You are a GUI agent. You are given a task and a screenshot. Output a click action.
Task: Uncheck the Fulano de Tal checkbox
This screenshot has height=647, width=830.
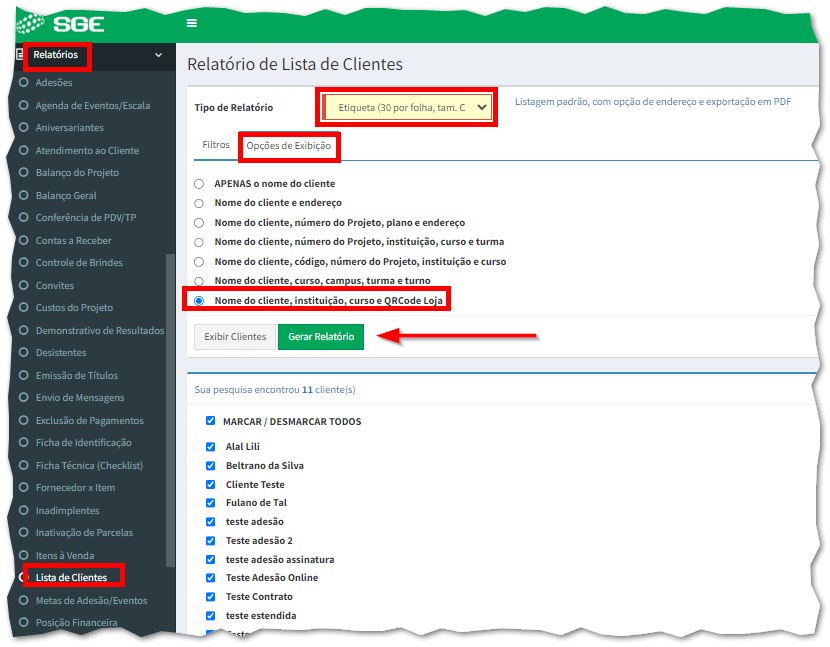[x=211, y=502]
